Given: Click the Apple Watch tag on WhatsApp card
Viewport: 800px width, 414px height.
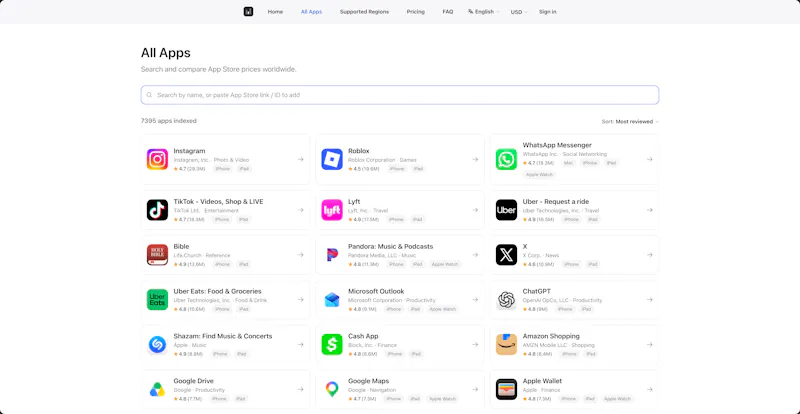Looking at the screenshot, I should (x=539, y=175).
